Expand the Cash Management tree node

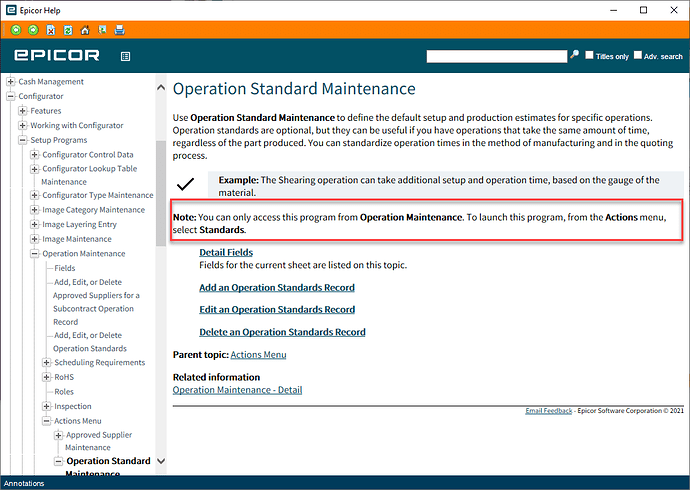click(x=11, y=81)
